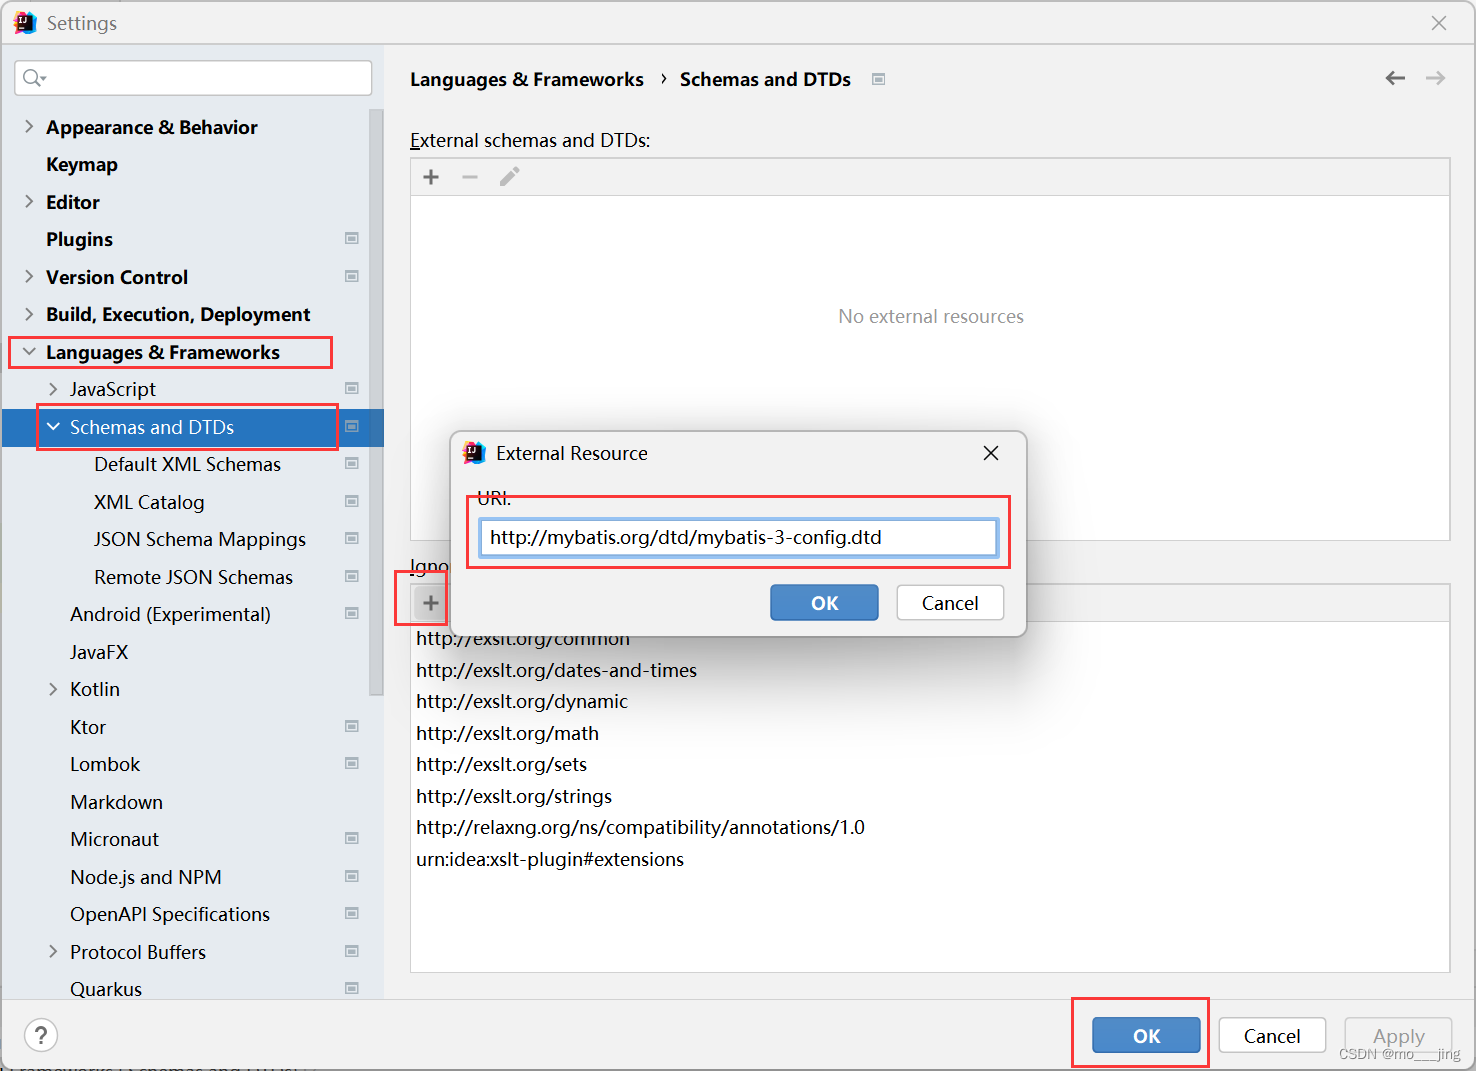The image size is (1476, 1071).
Task: Expand the Appearance & Behavior section
Action: point(27,127)
